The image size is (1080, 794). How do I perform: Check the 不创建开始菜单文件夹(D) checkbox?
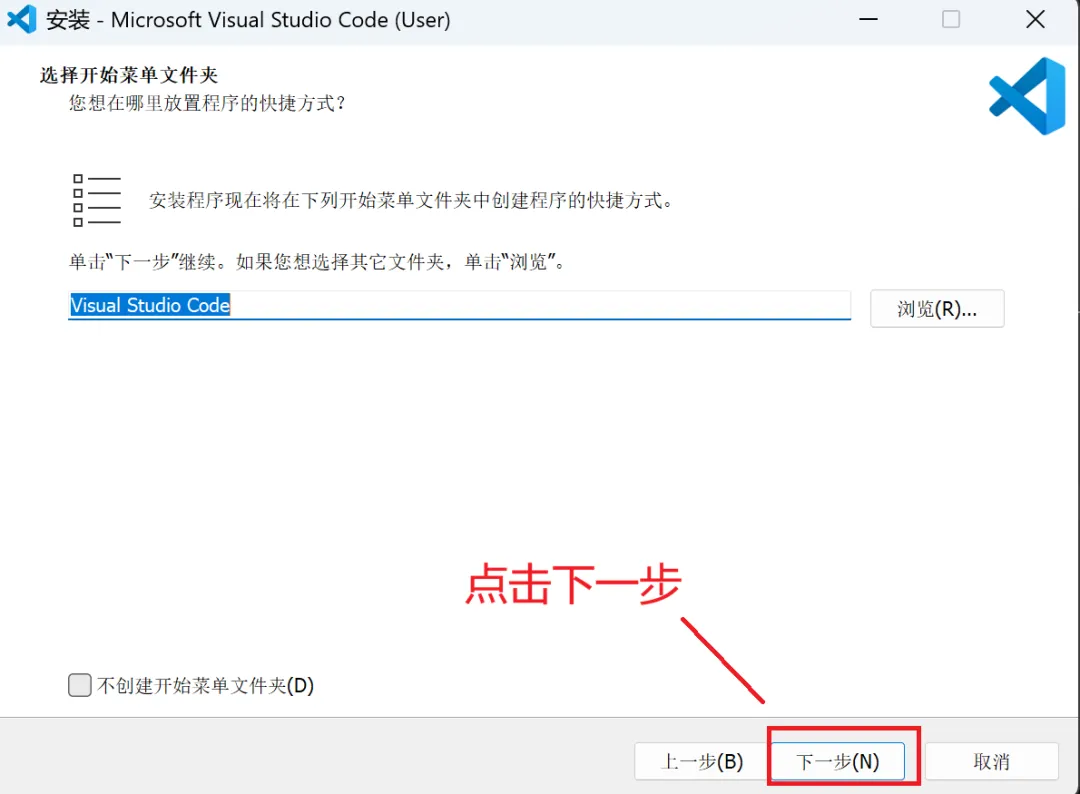(80, 685)
